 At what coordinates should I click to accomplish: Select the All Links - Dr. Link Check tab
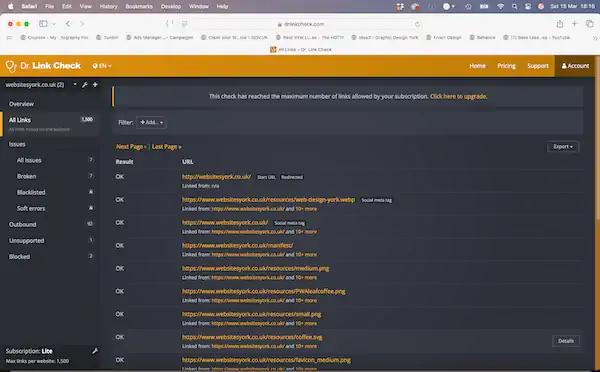point(301,49)
